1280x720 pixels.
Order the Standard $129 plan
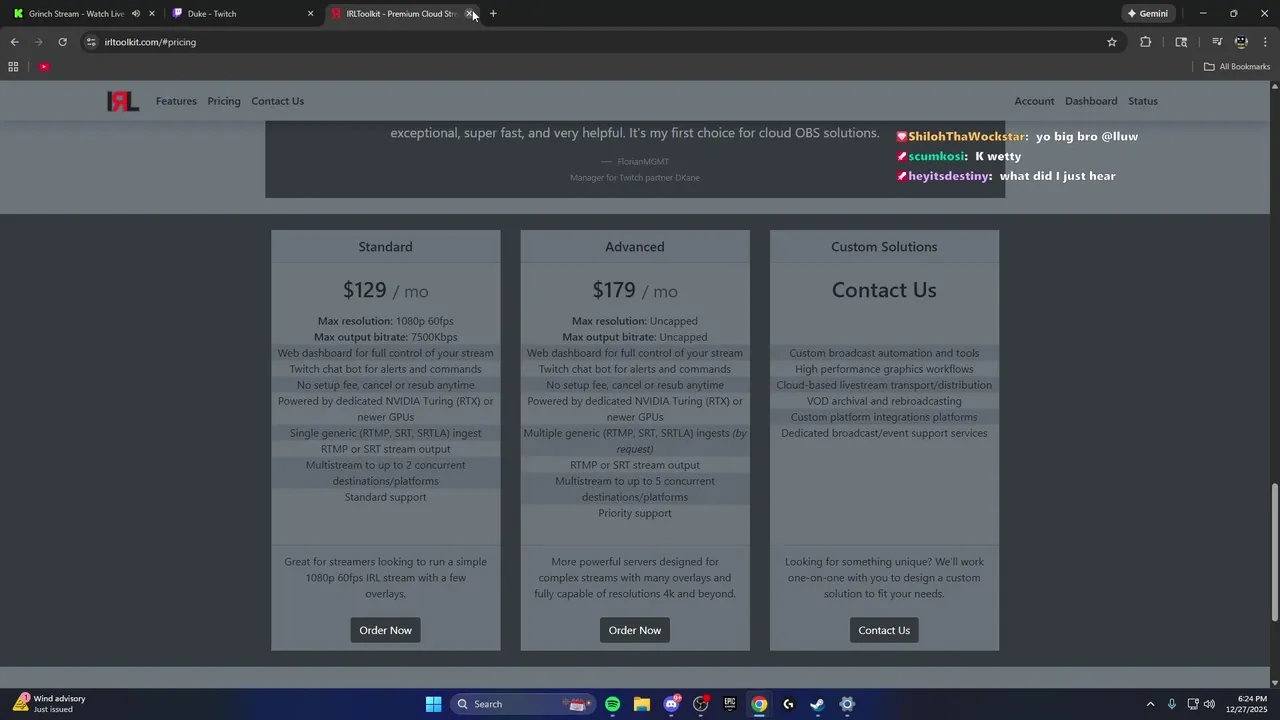(385, 630)
